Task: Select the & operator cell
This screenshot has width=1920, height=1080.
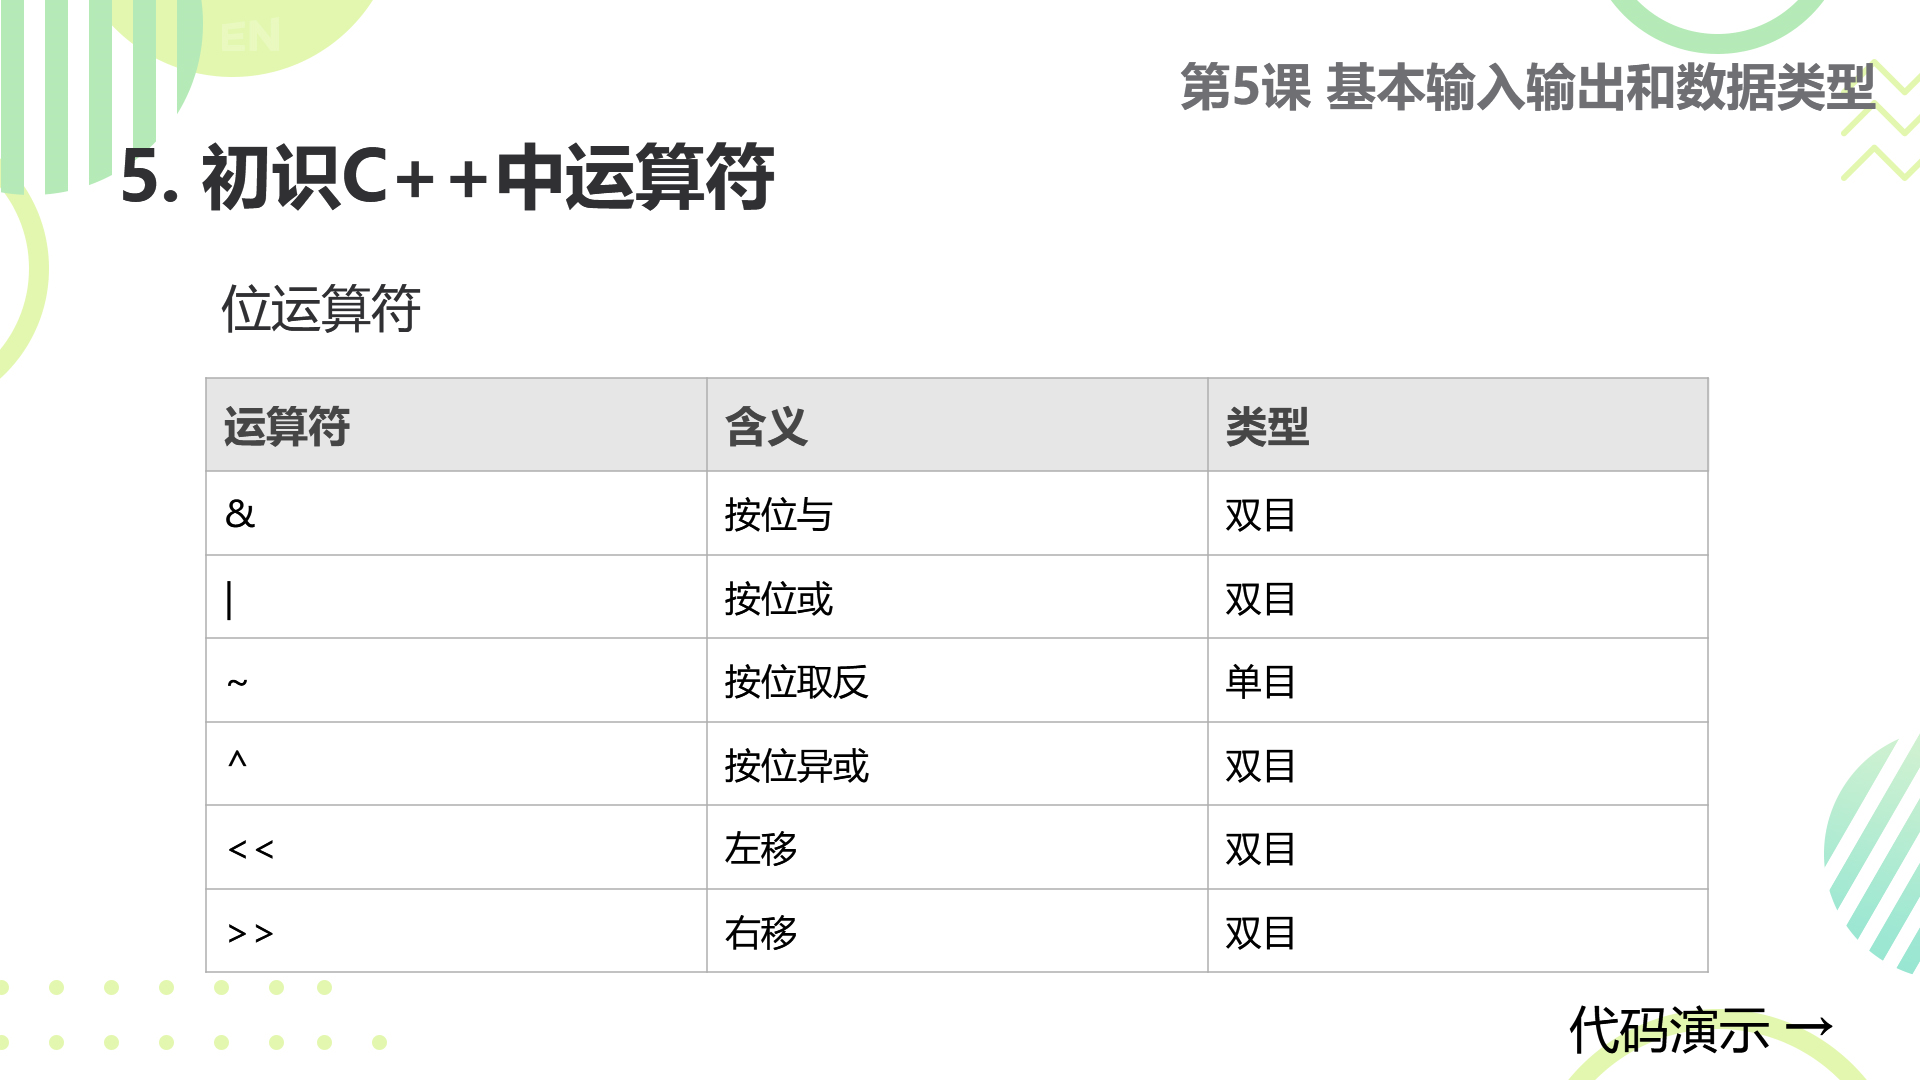Action: pyautogui.click(x=456, y=513)
